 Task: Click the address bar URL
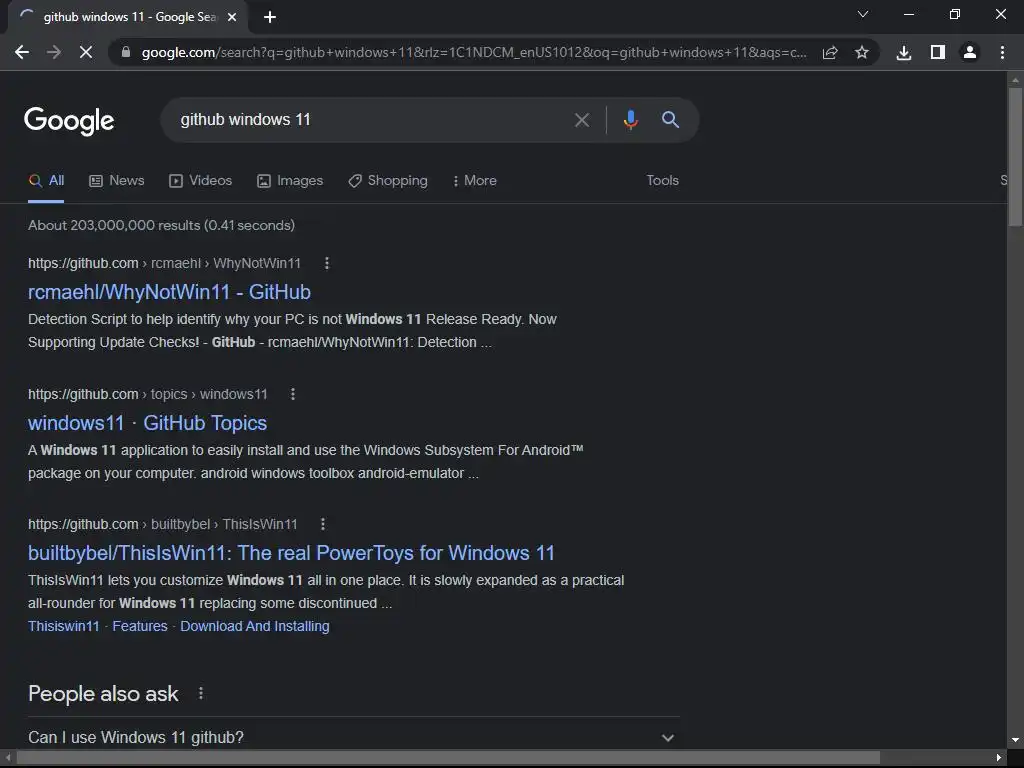coord(473,52)
